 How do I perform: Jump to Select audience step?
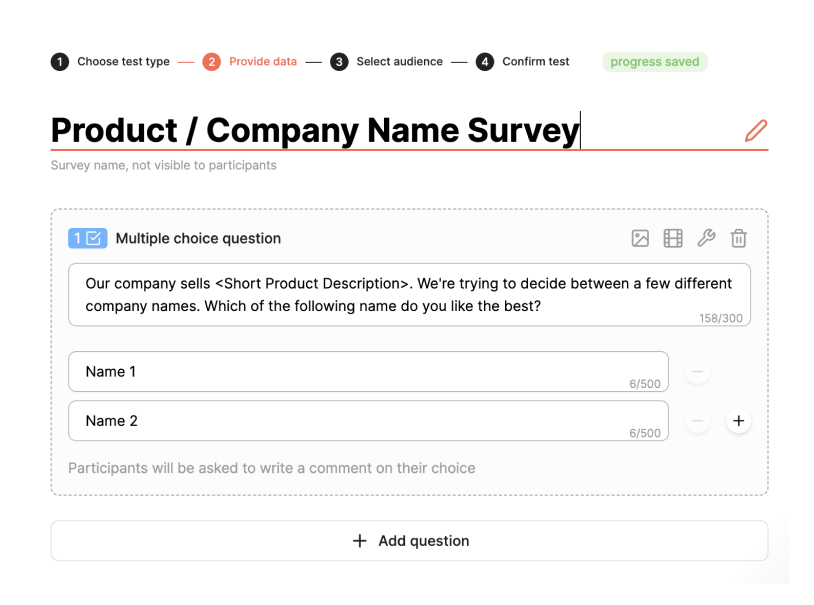[x=387, y=62]
